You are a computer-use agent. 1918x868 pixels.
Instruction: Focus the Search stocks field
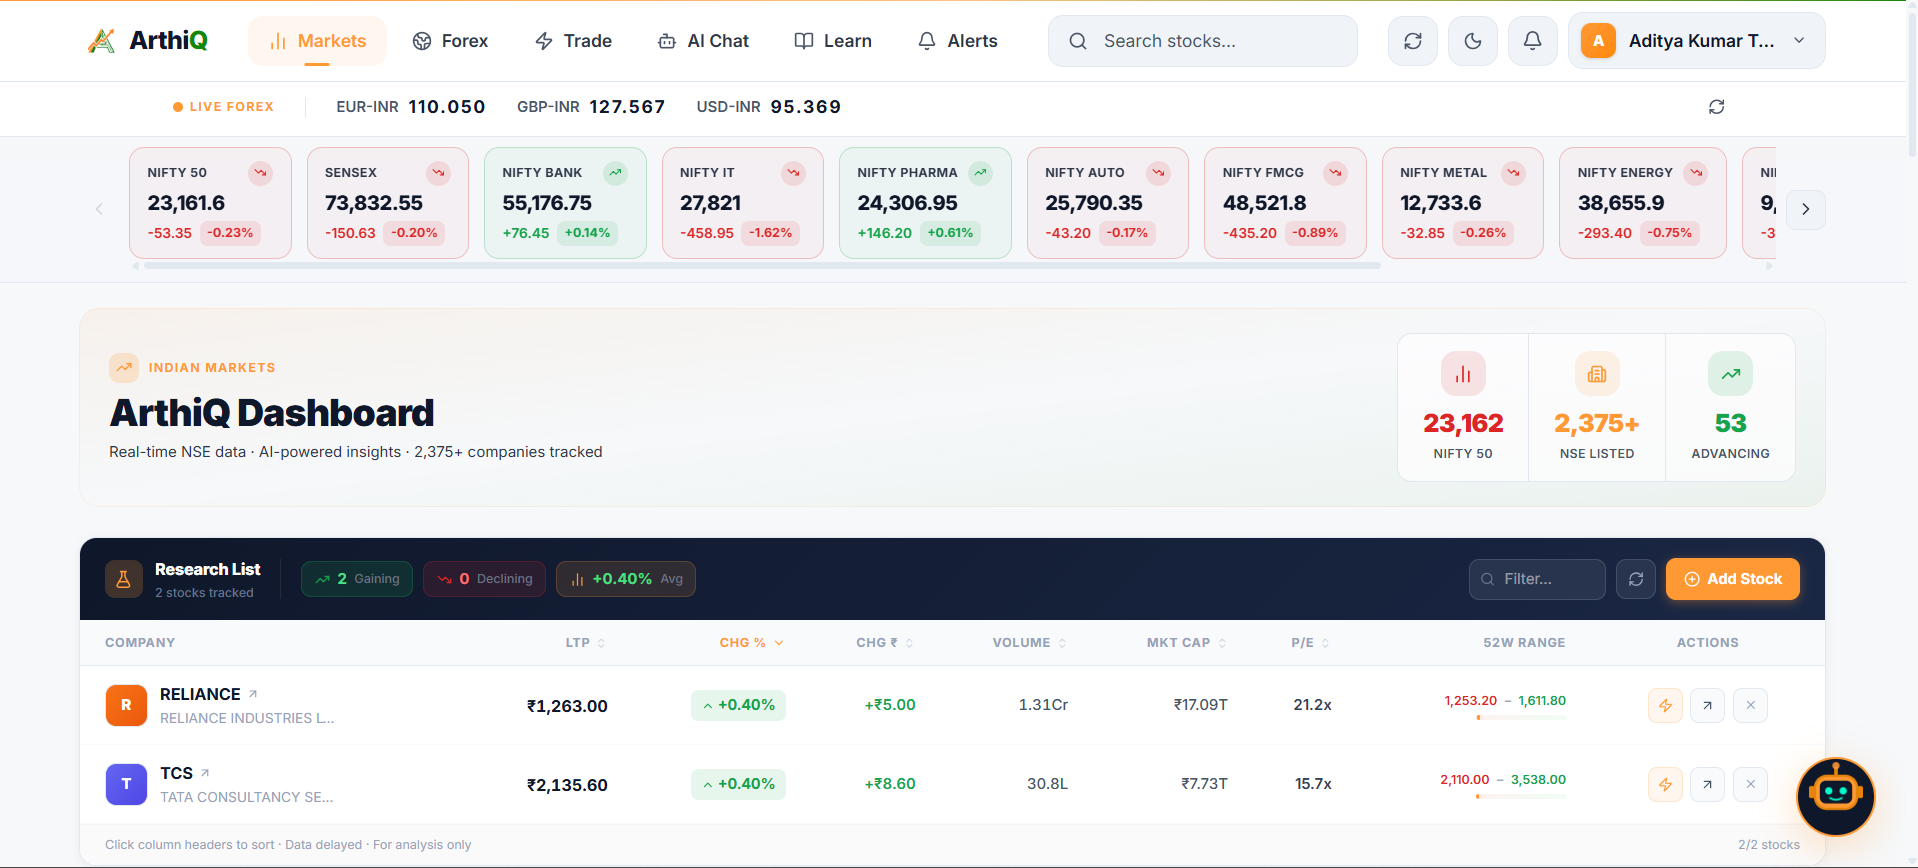1203,41
